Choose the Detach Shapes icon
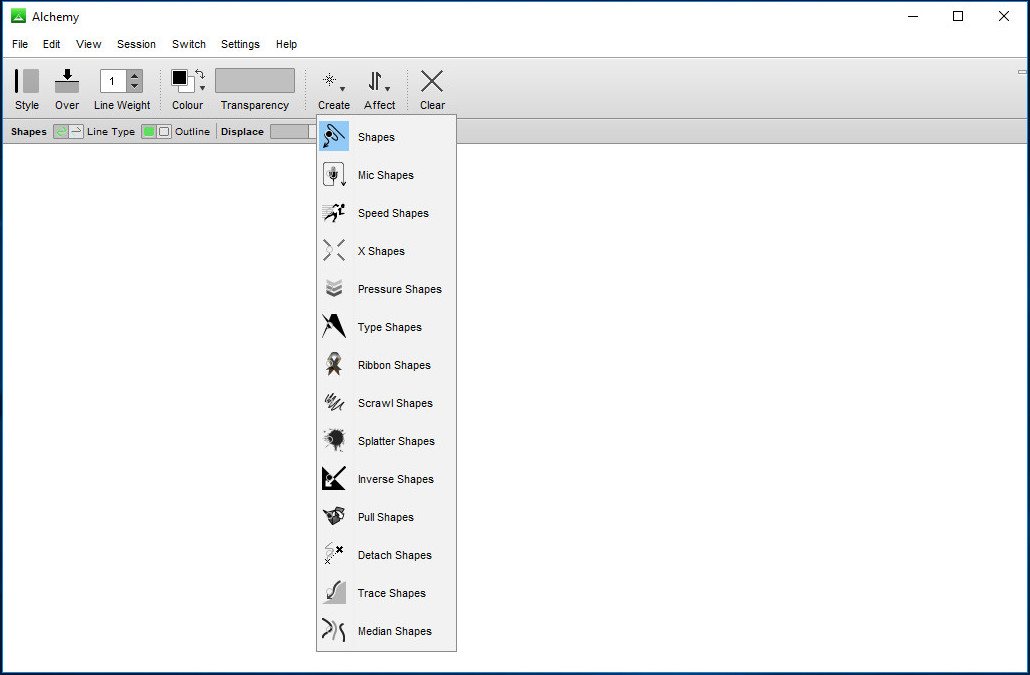The height and width of the screenshot is (675, 1030). pyautogui.click(x=334, y=554)
